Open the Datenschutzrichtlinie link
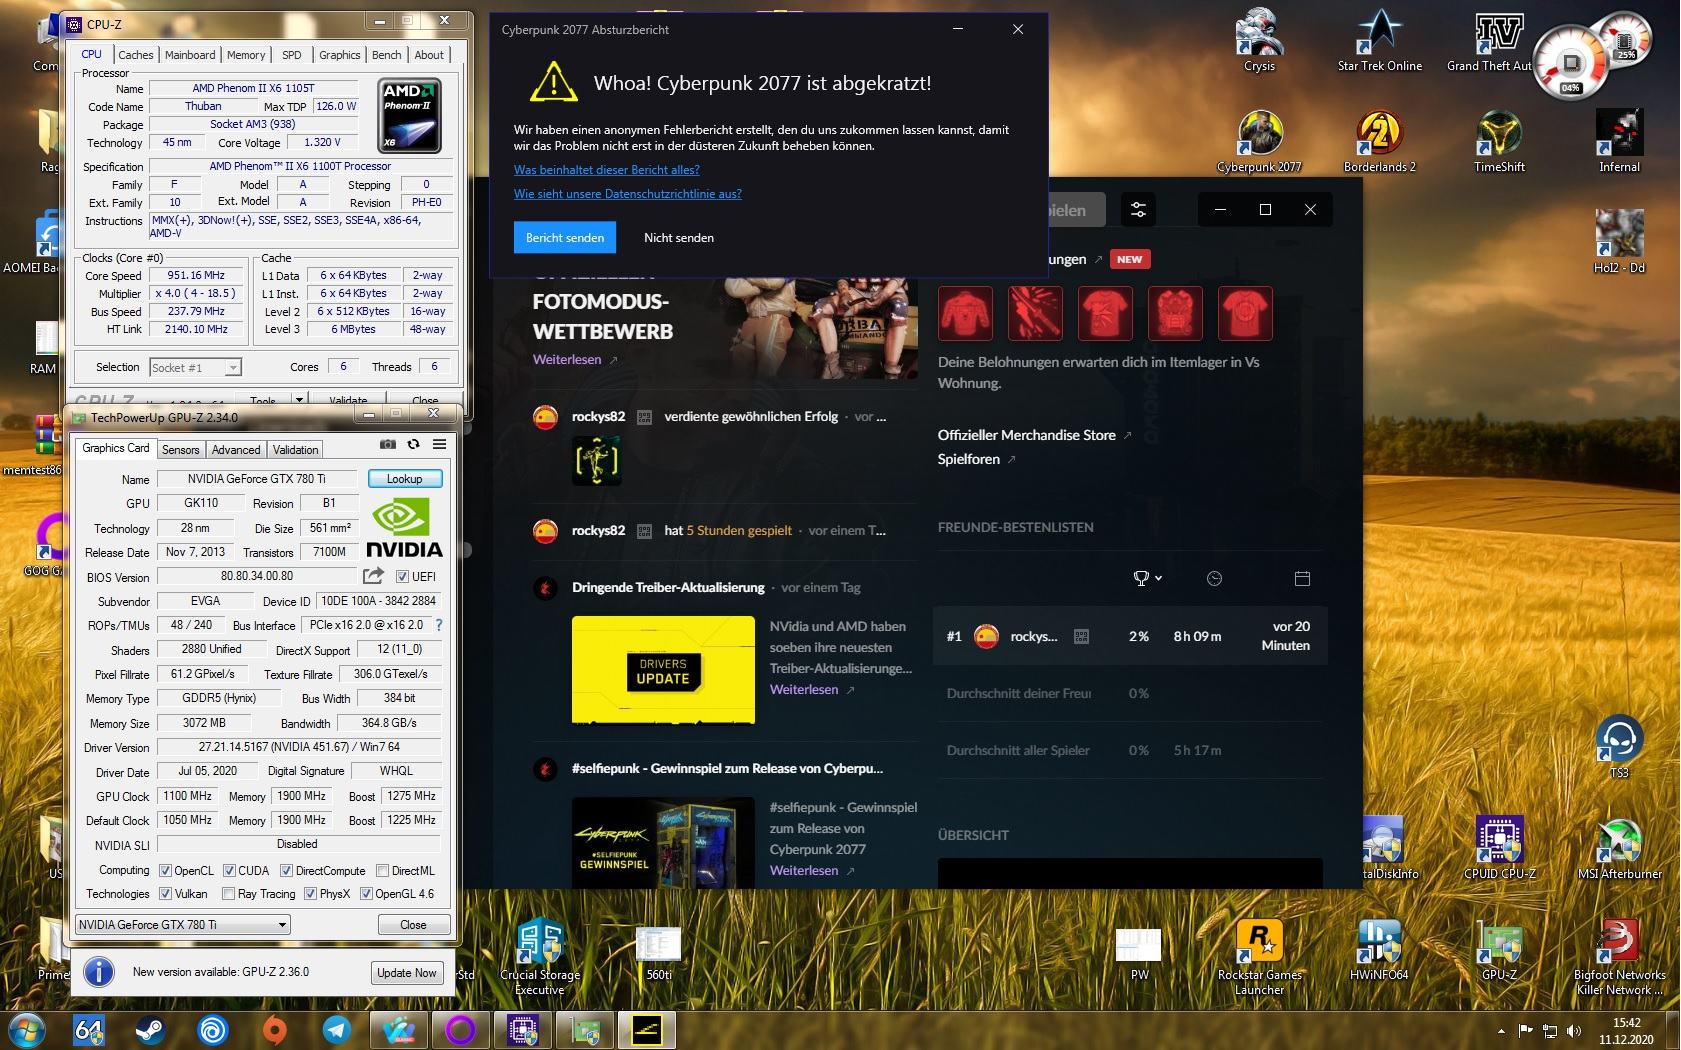Screen dimensions: 1681x1050 point(628,194)
